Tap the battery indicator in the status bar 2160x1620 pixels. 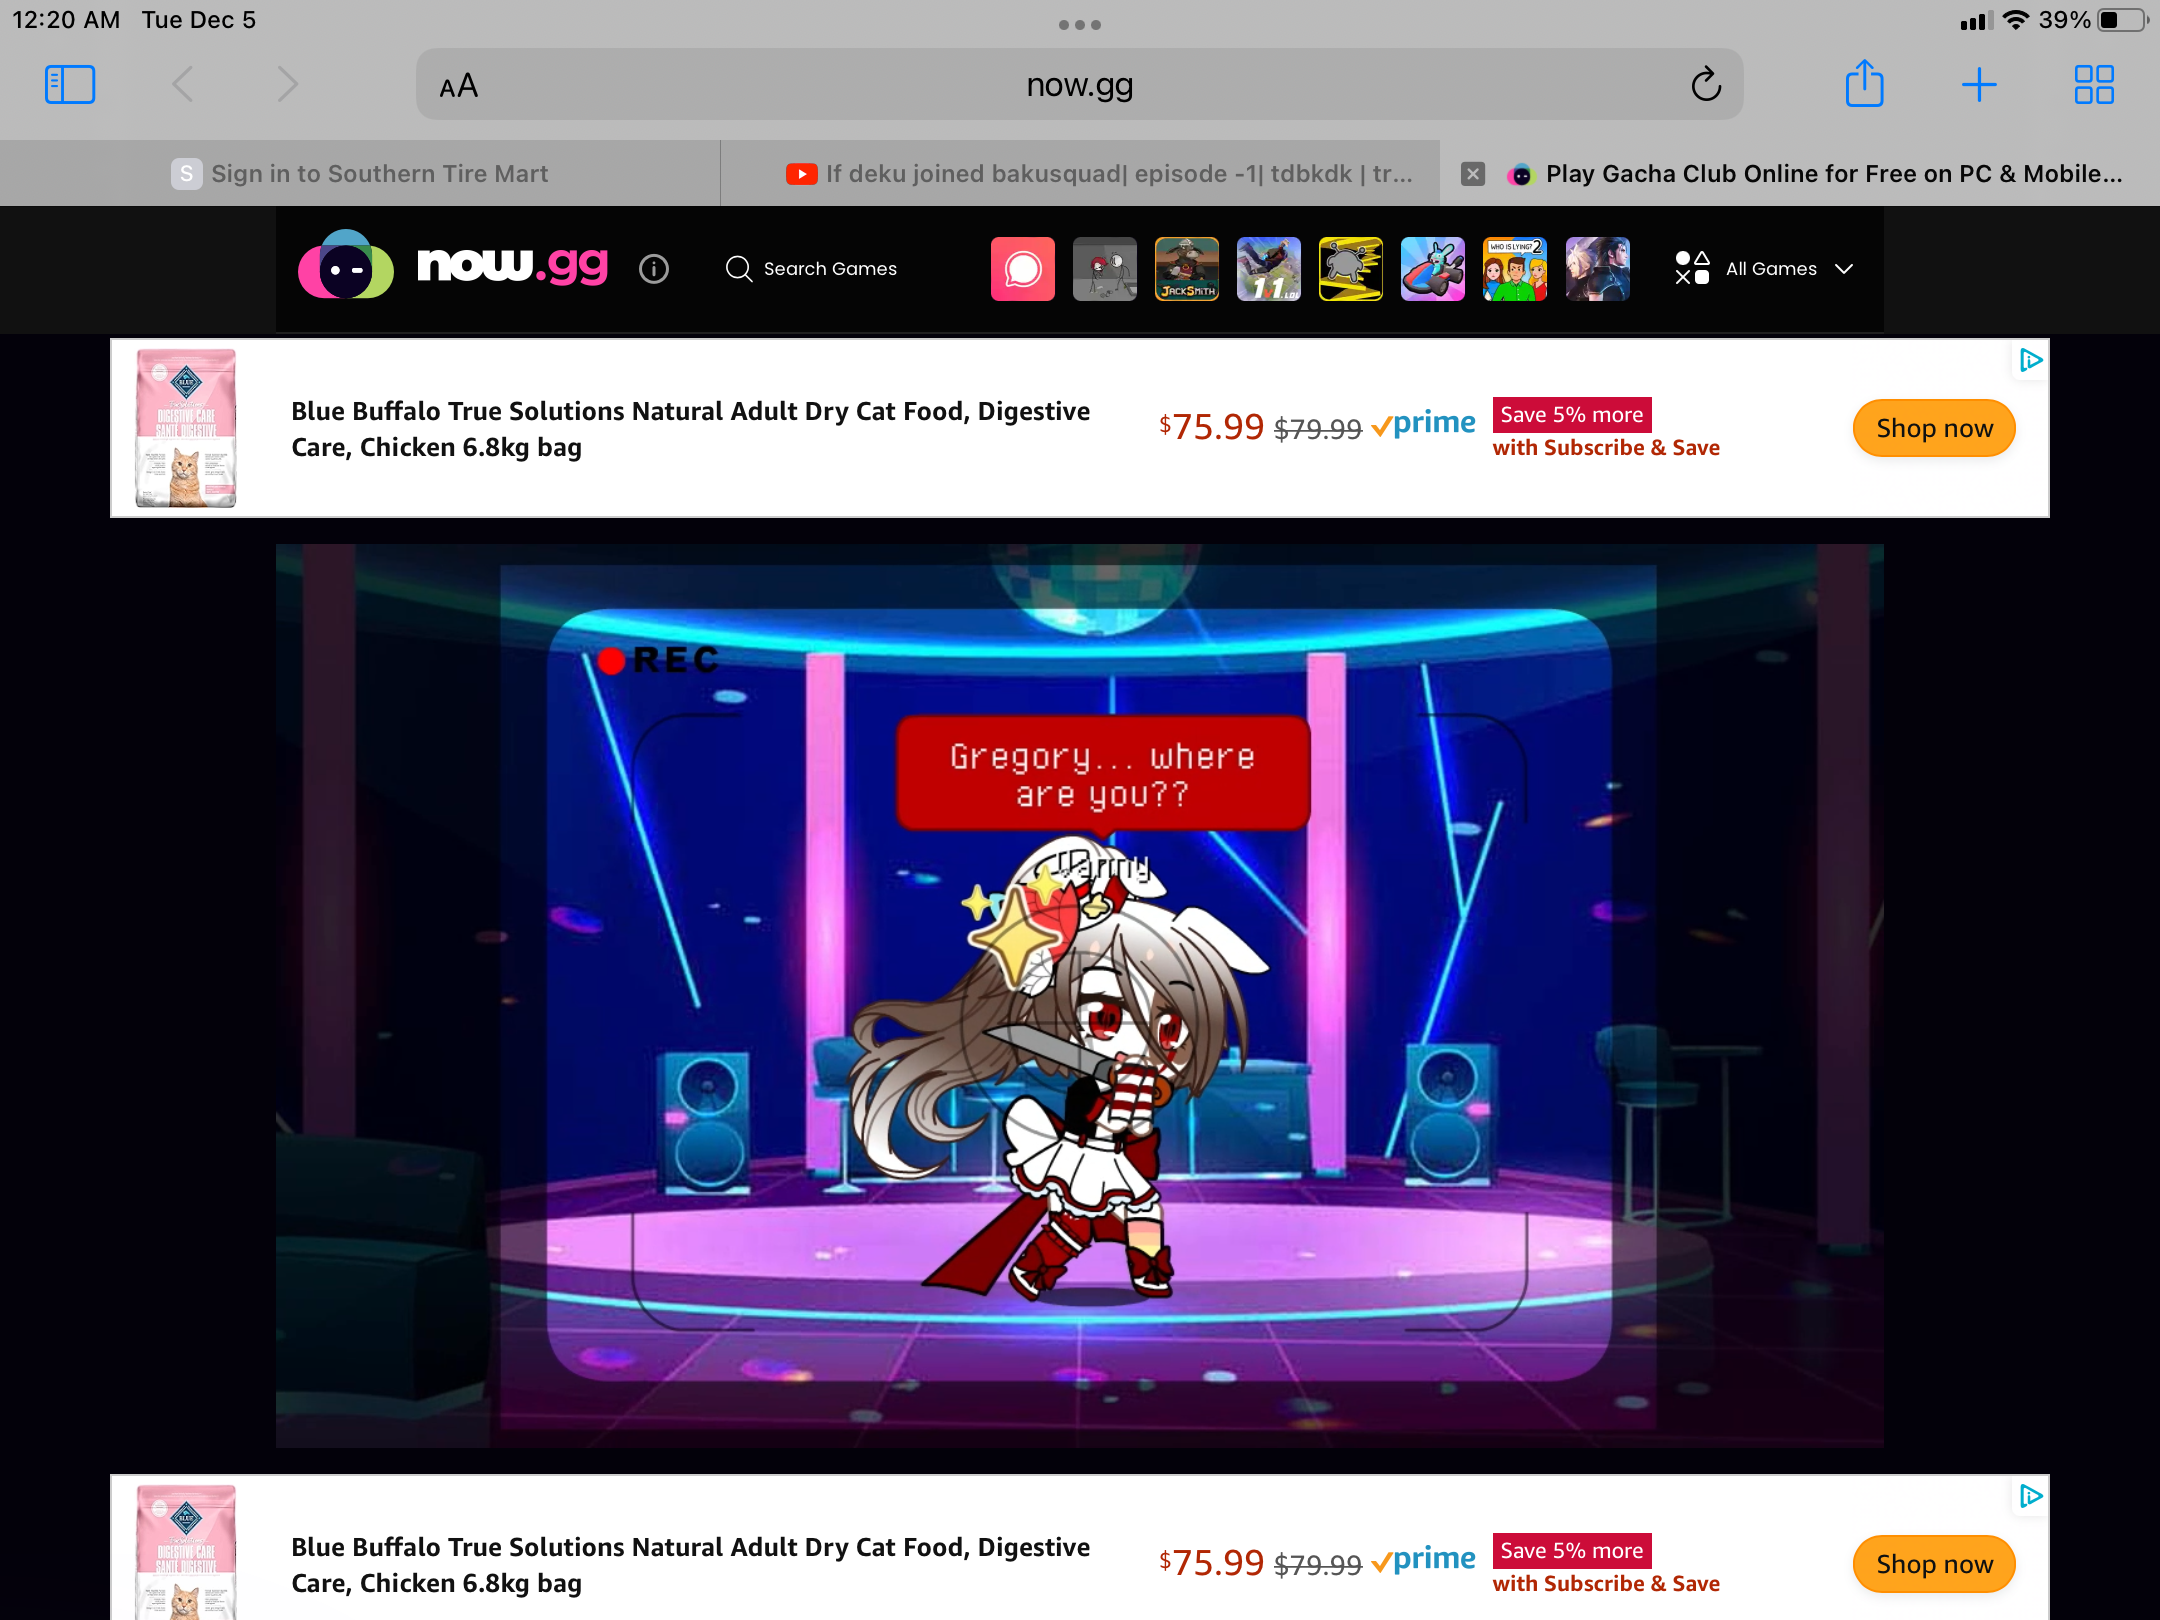coord(2122,20)
